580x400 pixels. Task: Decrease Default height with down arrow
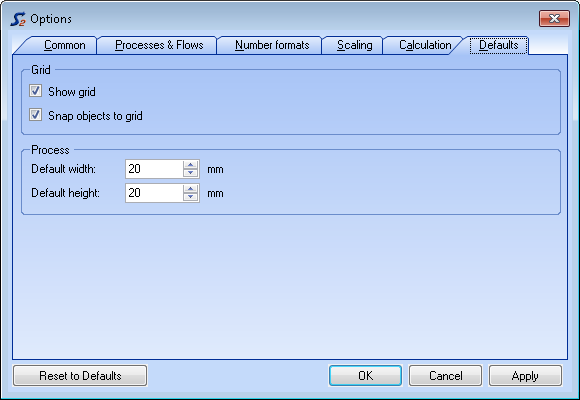(x=190, y=197)
